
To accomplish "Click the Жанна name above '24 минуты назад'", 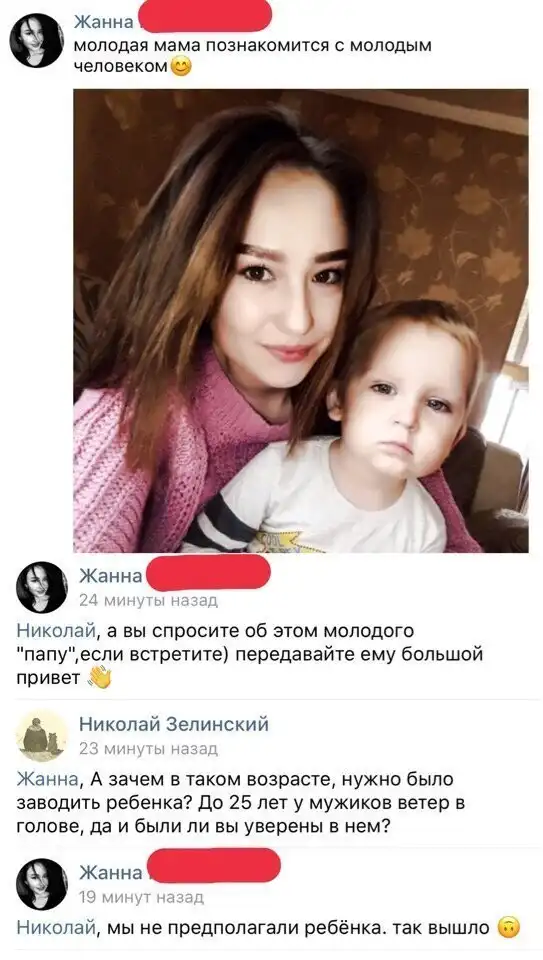I will tap(111, 576).
